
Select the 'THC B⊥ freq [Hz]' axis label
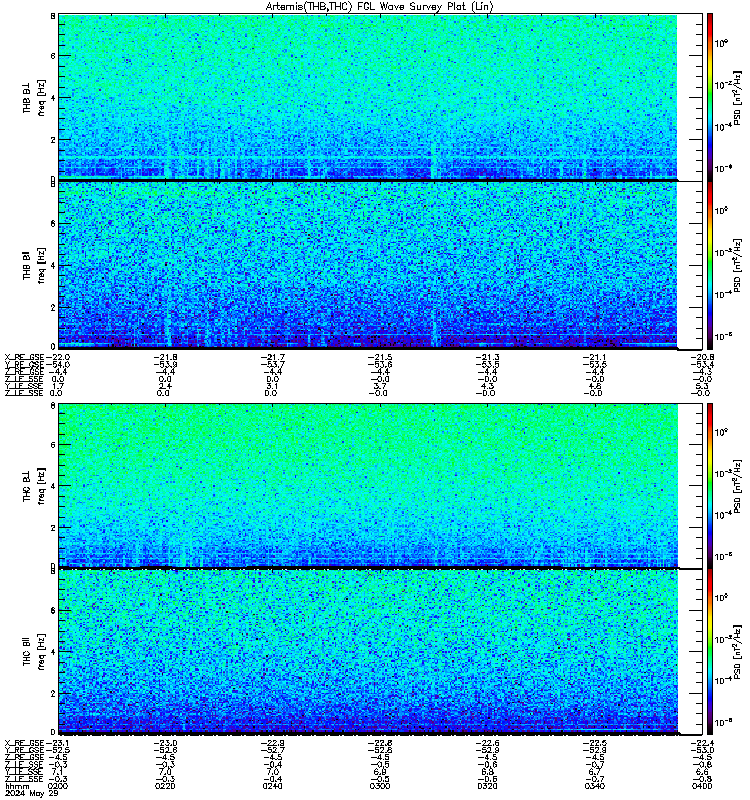(34, 486)
